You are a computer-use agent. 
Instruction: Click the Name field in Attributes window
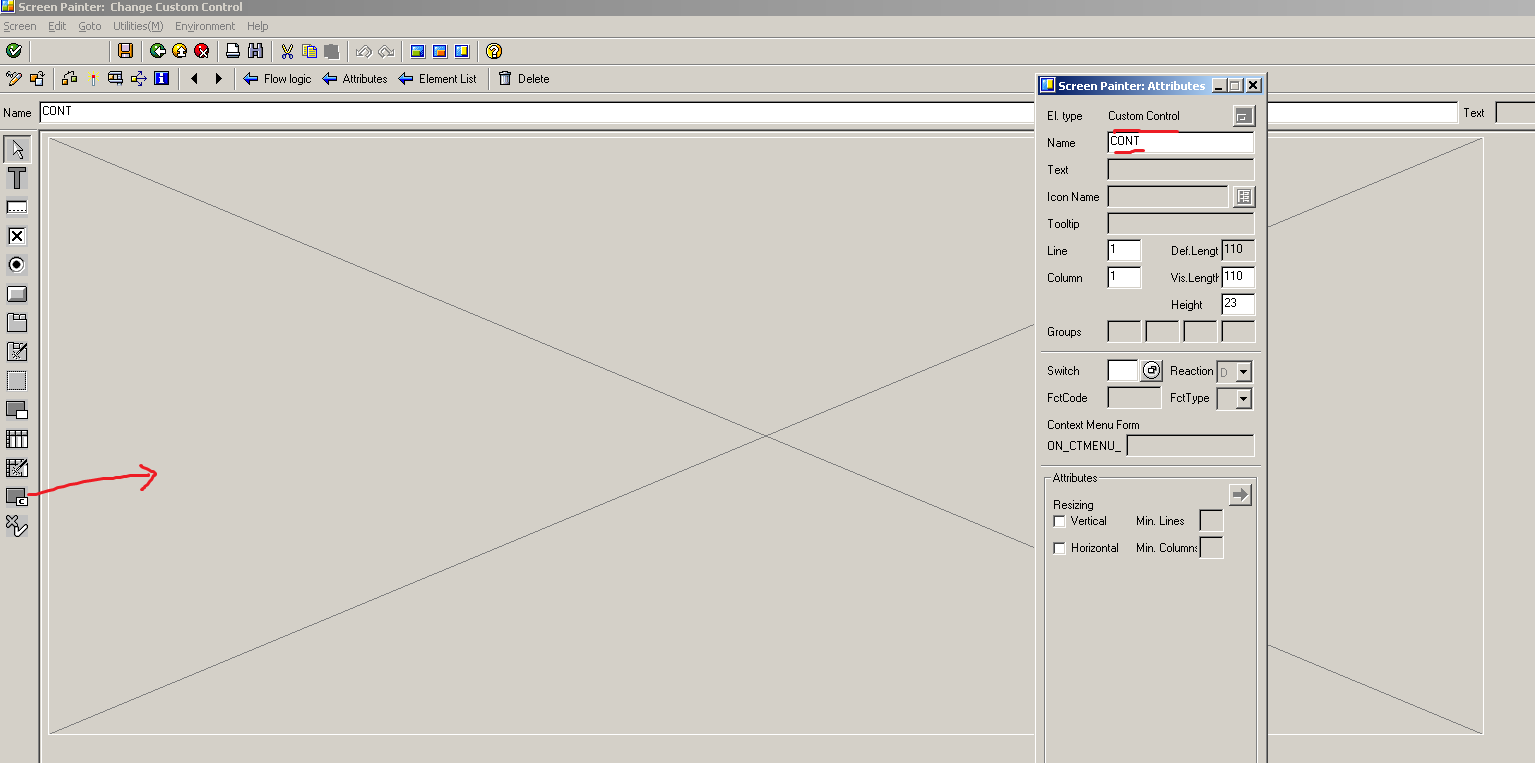pos(1180,142)
